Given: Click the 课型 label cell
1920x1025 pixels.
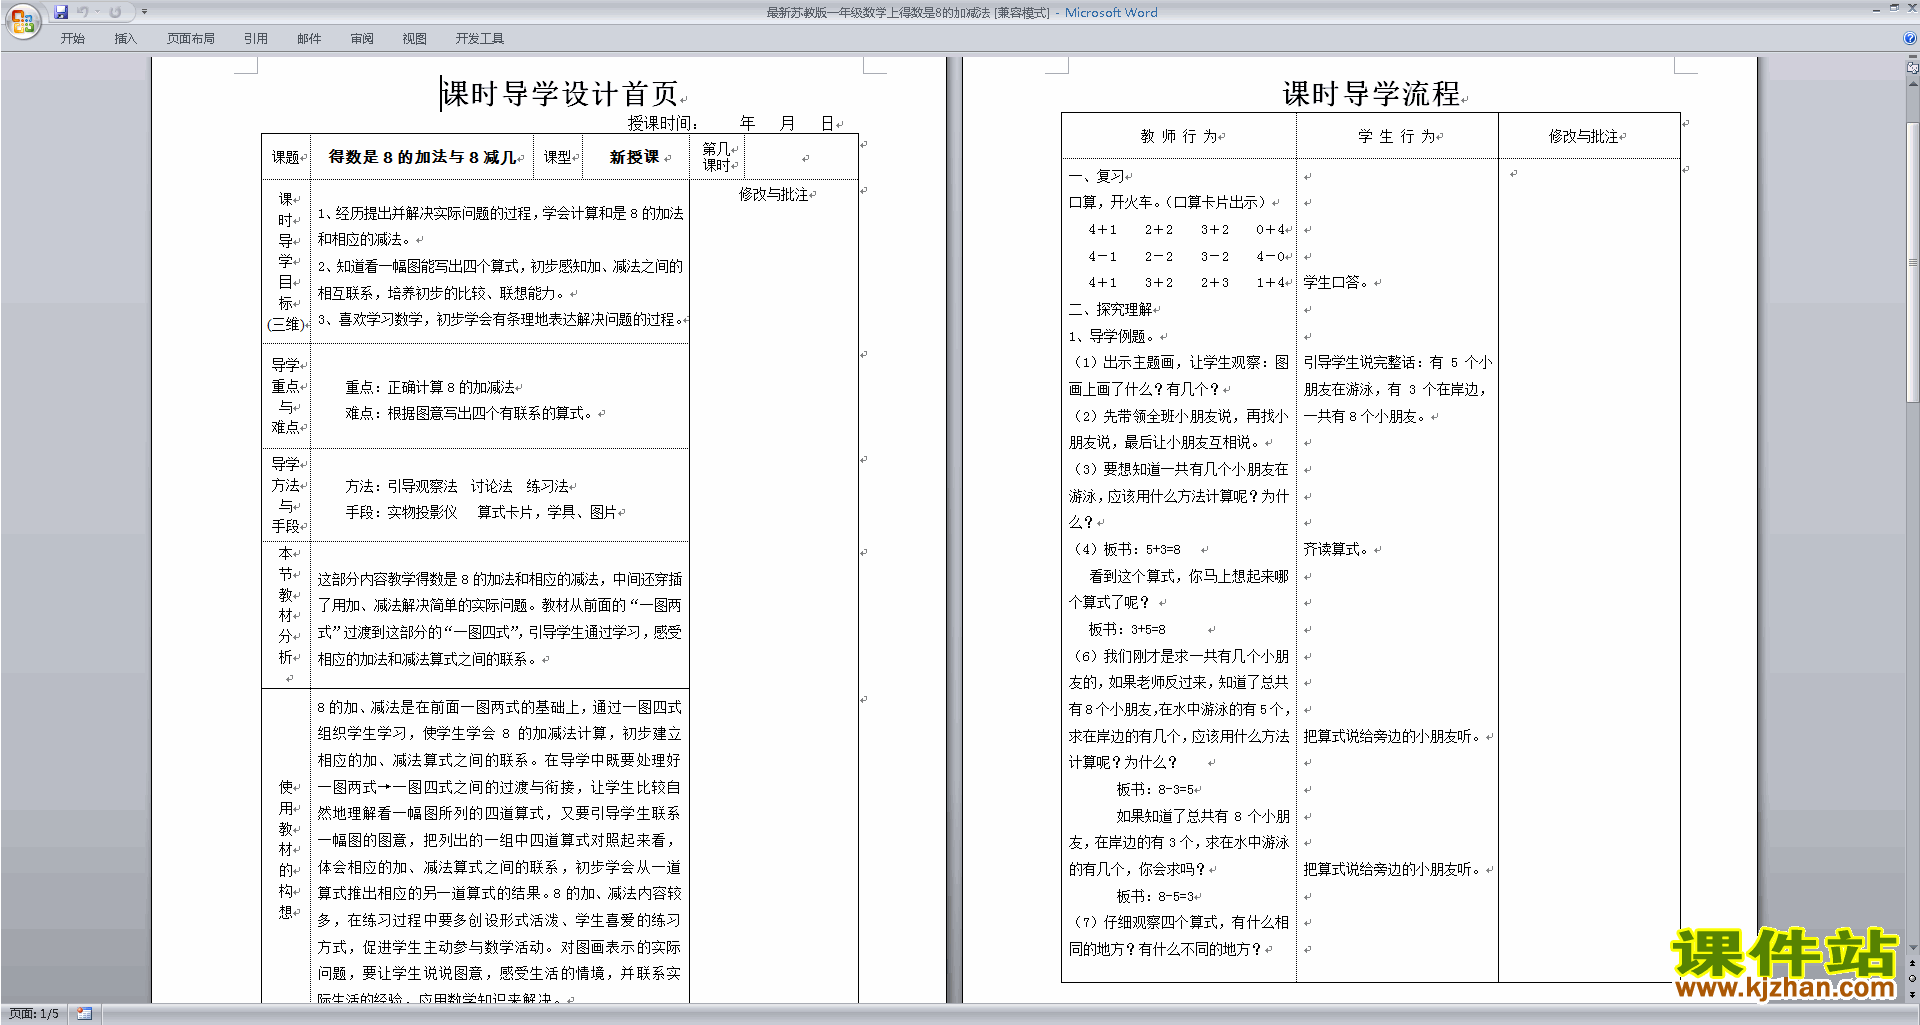Looking at the screenshot, I should pyautogui.click(x=557, y=157).
